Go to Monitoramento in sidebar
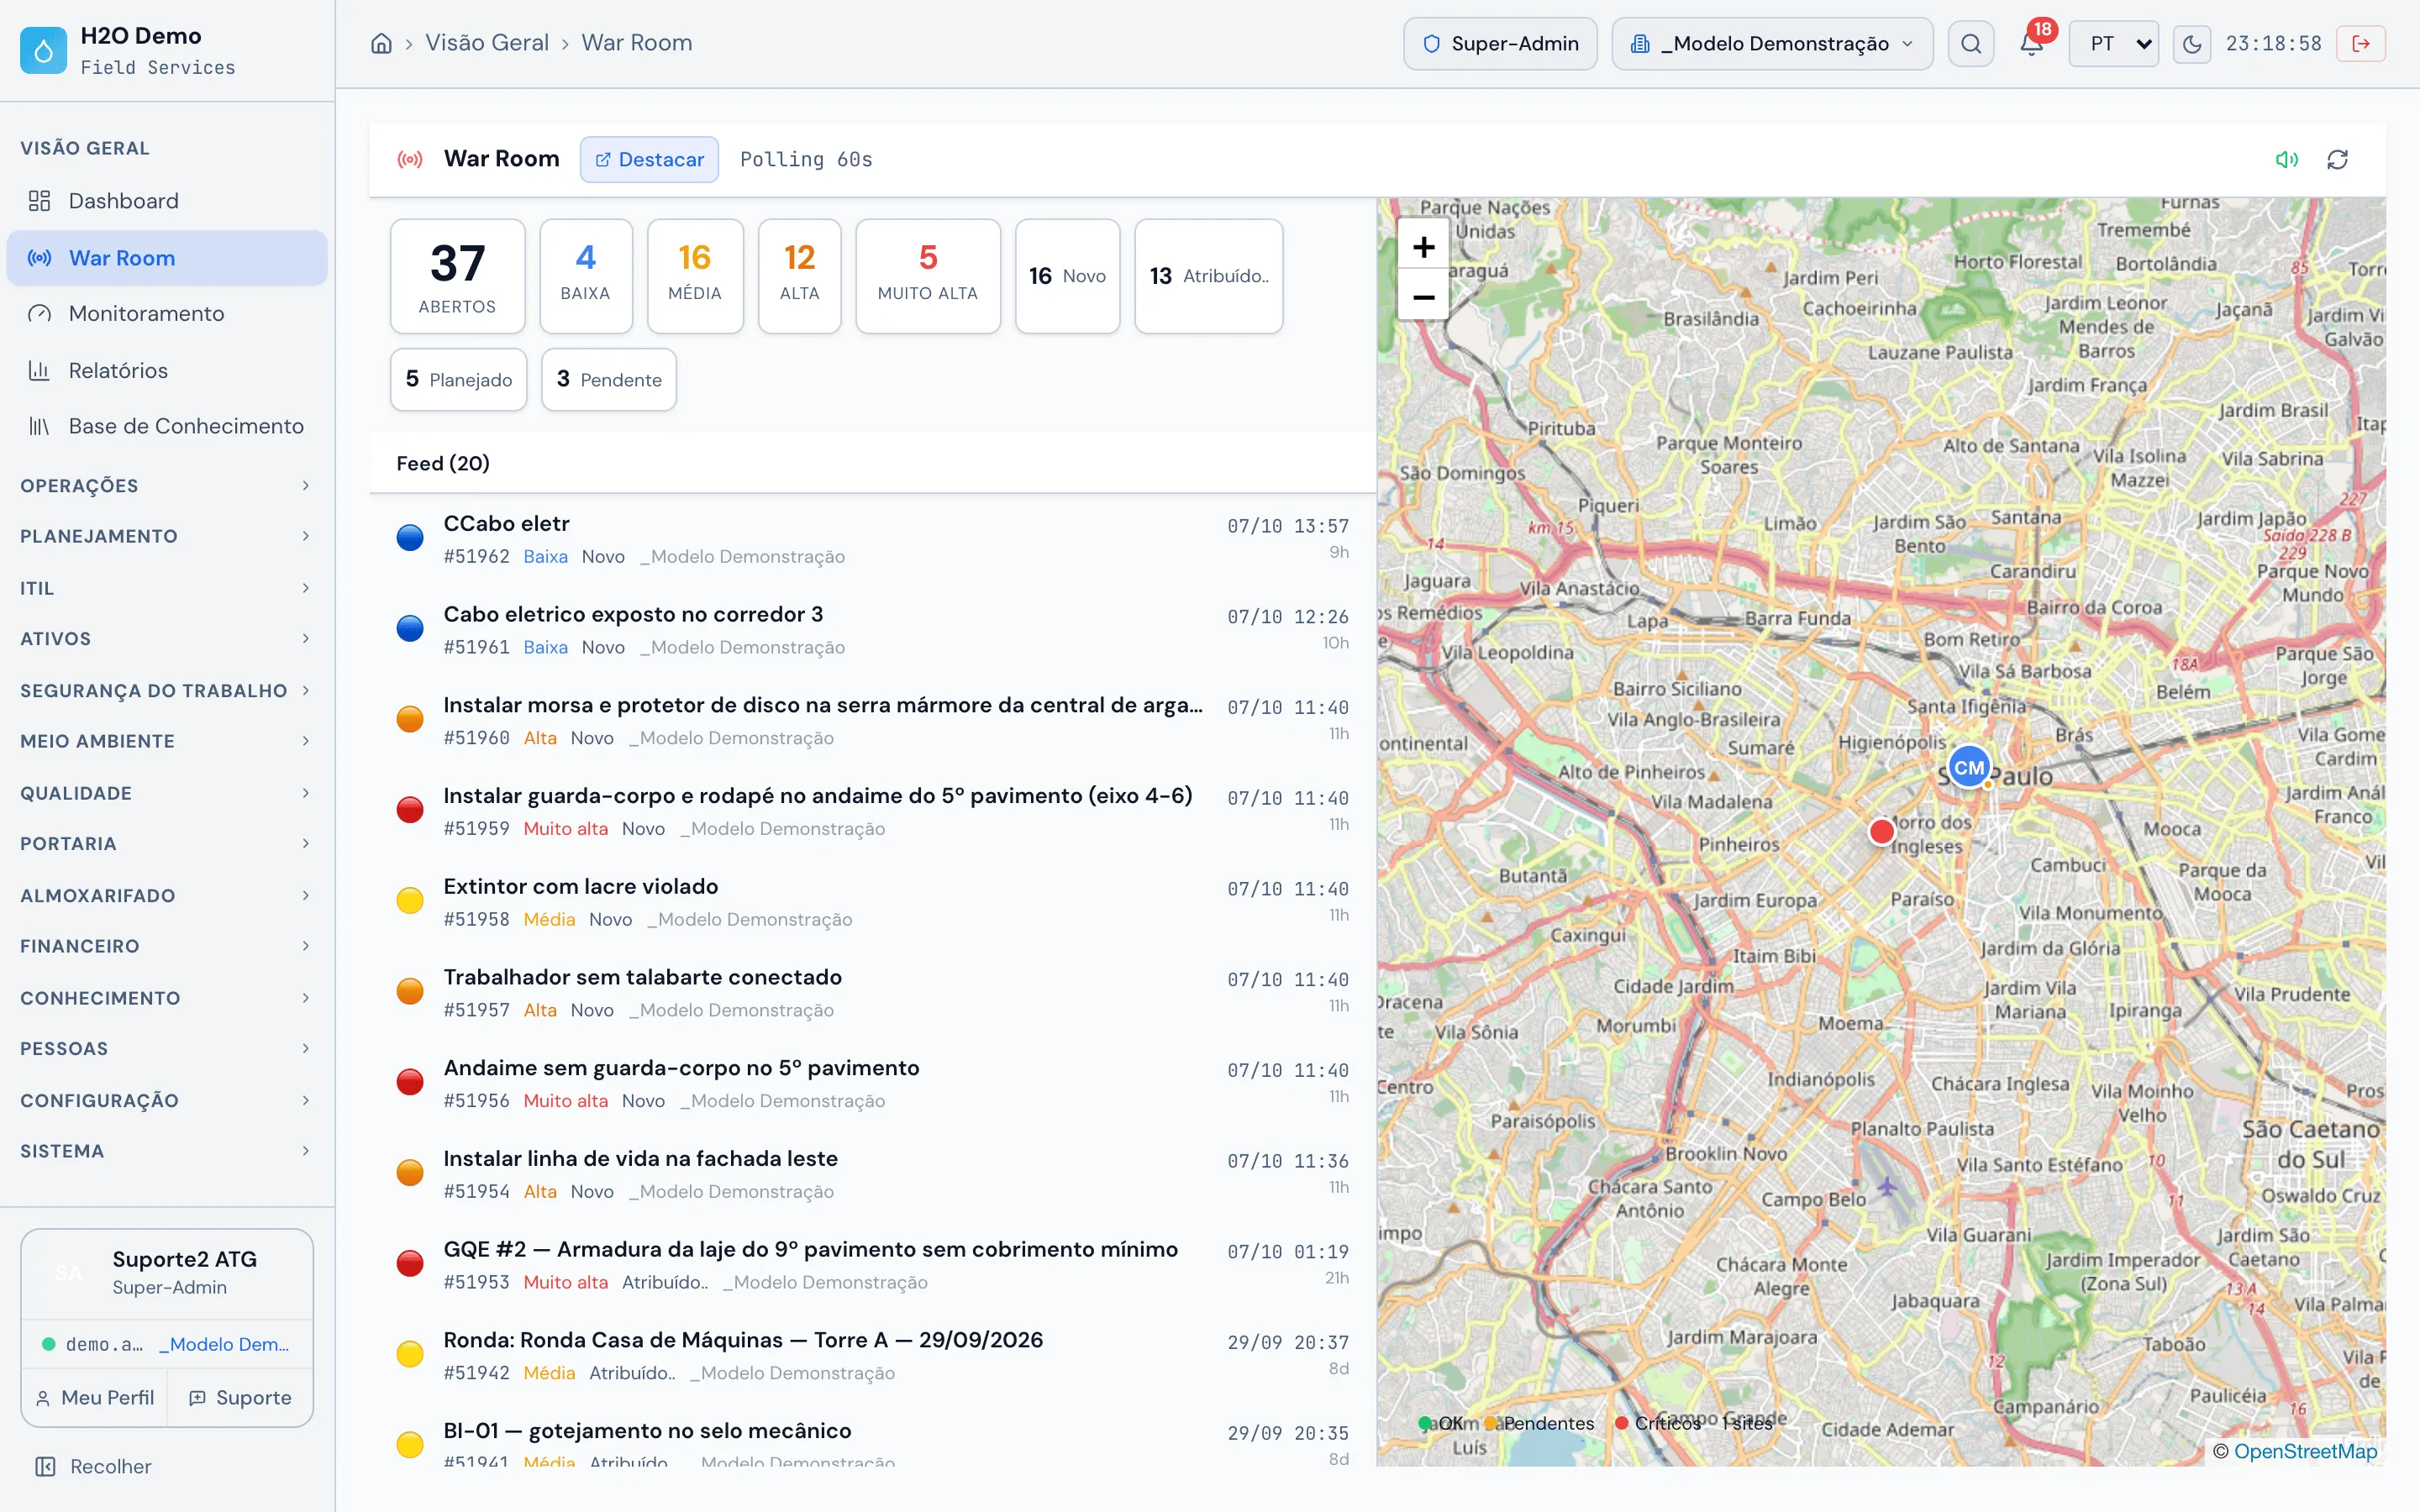Screen dimensions: 2420x1512 coord(167,314)
